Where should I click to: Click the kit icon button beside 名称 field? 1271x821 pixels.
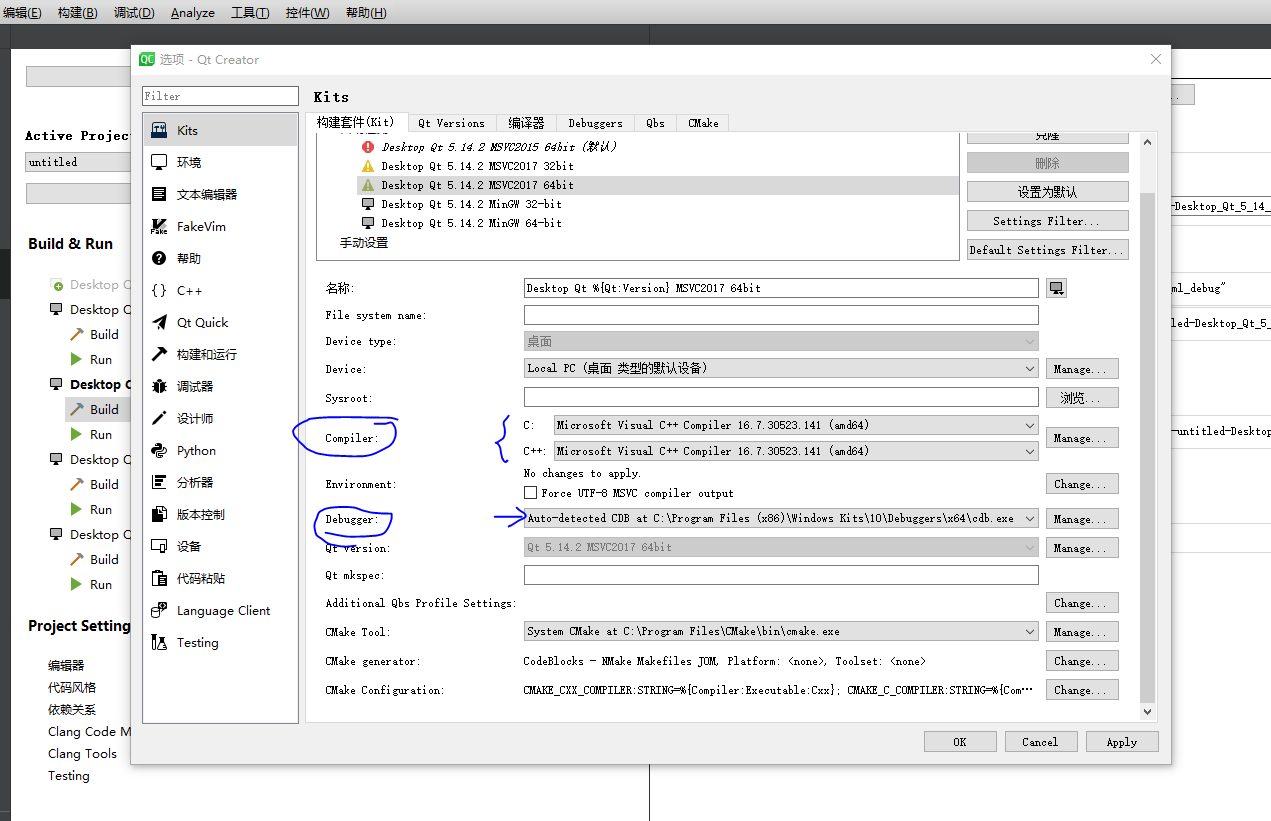1057,288
